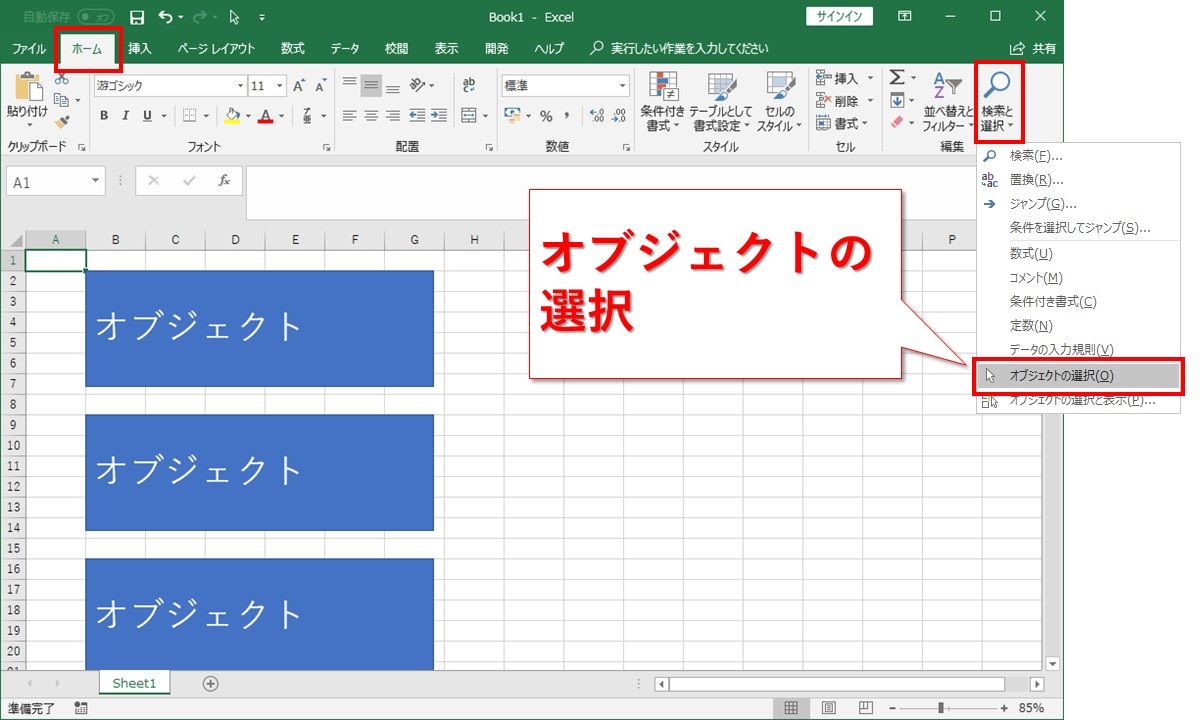1200x720 pixels.
Task: Switch to Page Layout view
Action: (828, 708)
